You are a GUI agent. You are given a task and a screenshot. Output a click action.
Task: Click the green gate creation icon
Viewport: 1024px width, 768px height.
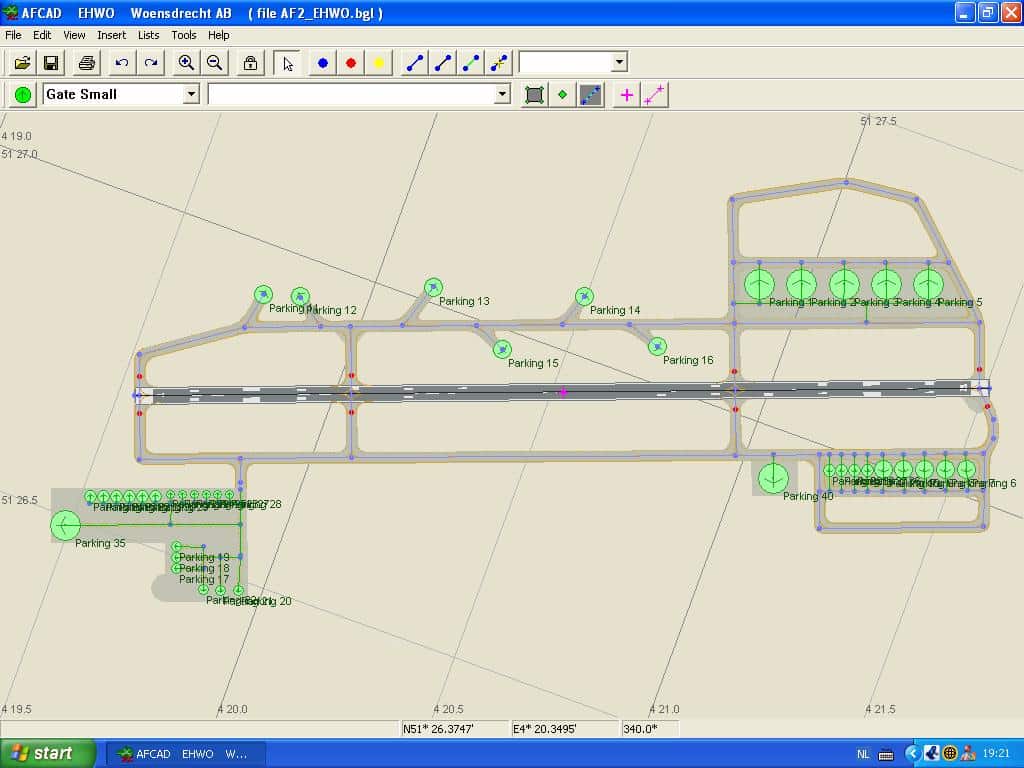point(21,94)
